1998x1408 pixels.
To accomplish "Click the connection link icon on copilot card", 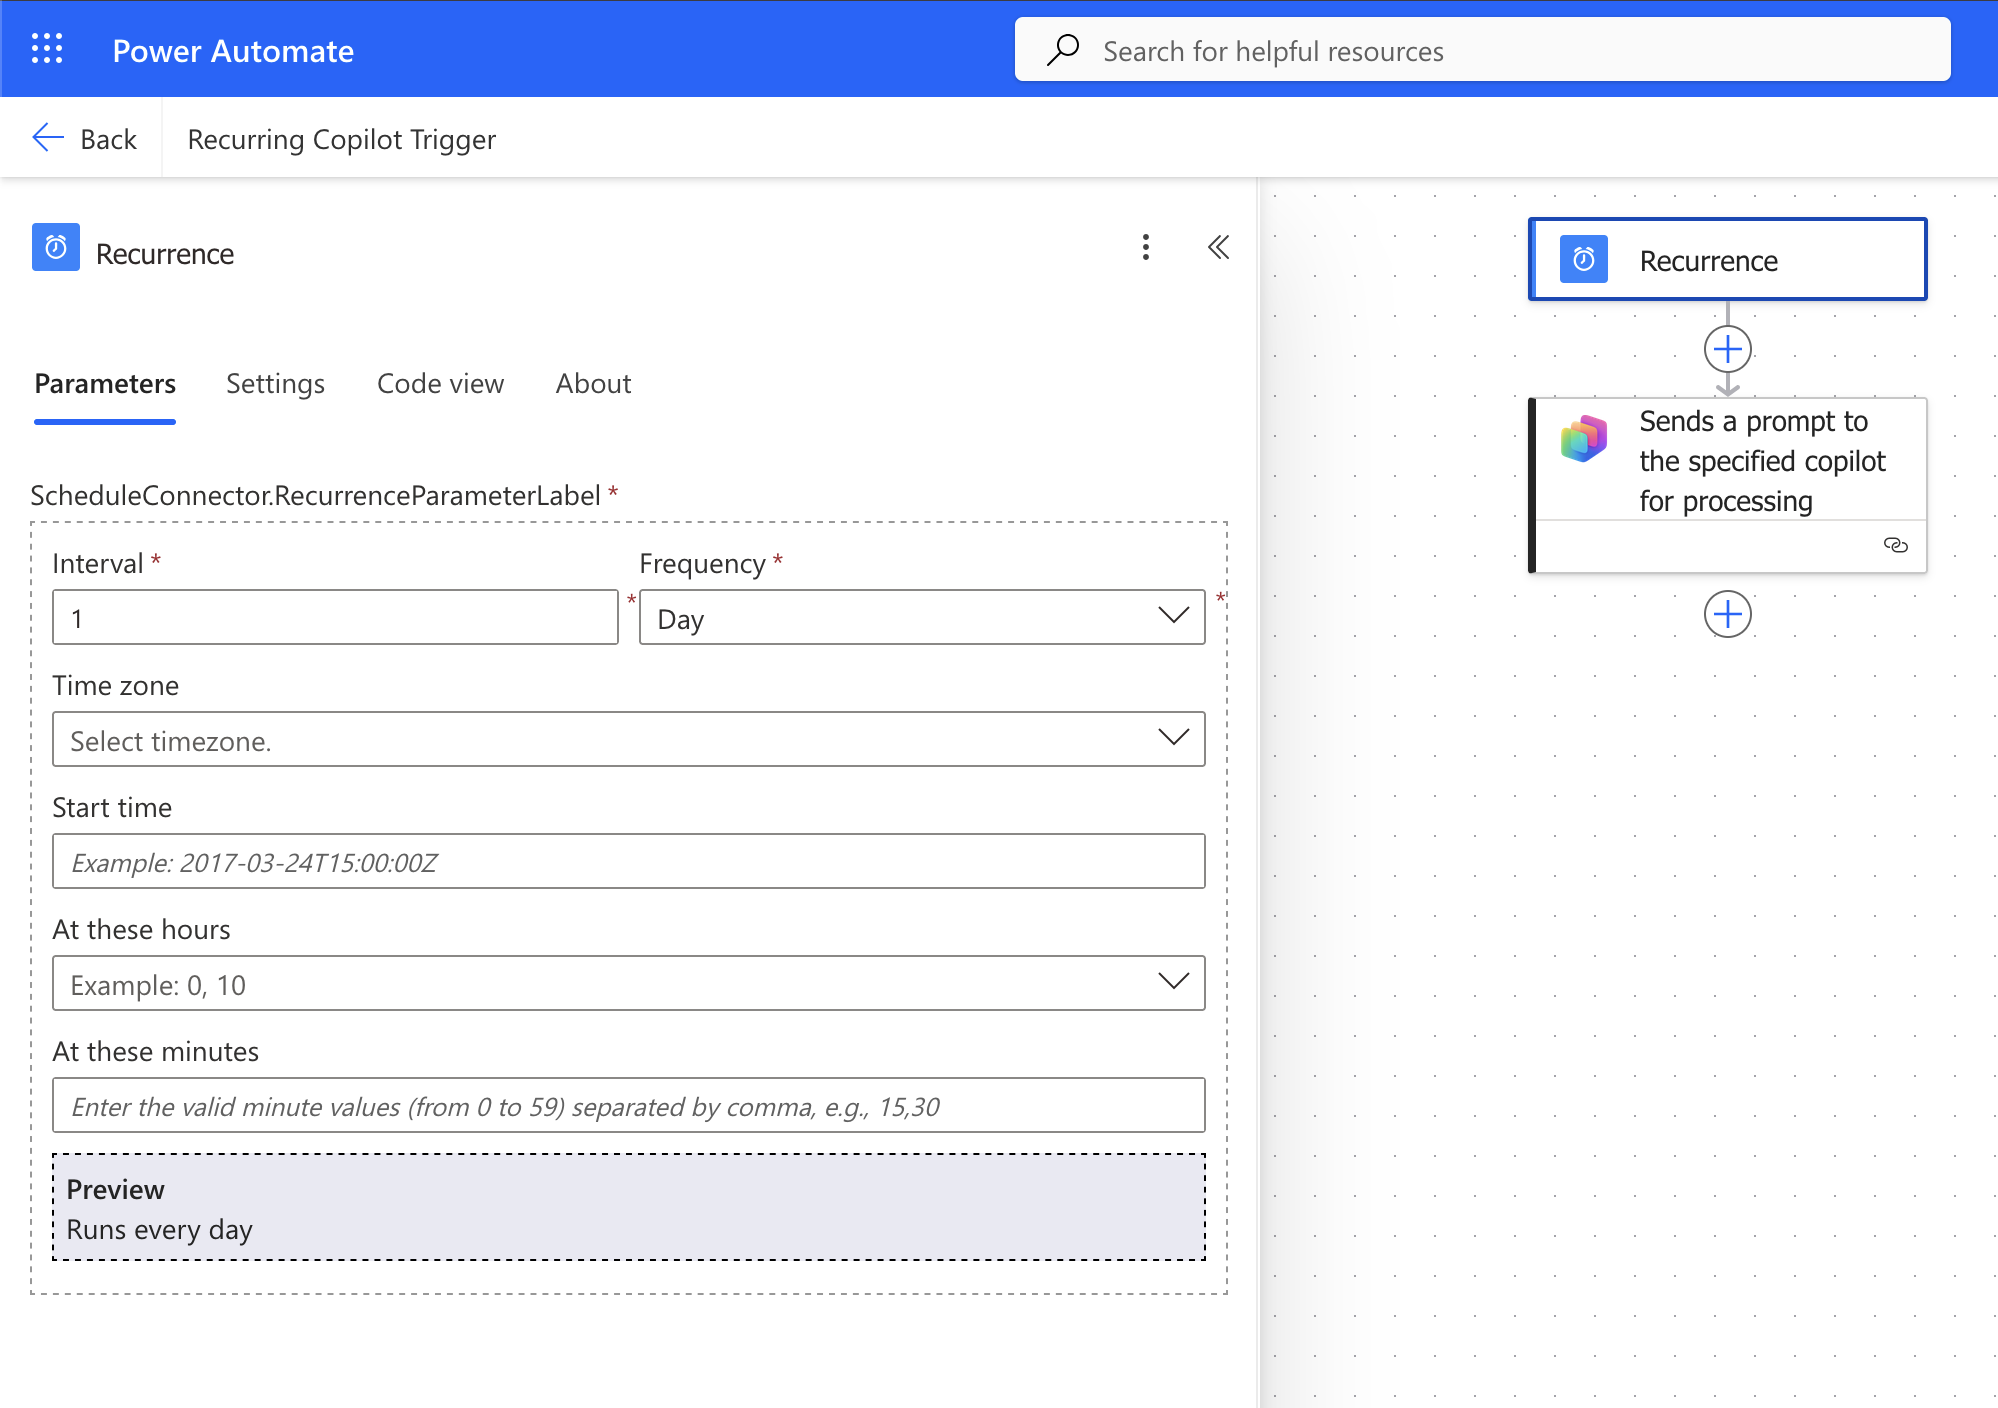I will pos(1895,545).
